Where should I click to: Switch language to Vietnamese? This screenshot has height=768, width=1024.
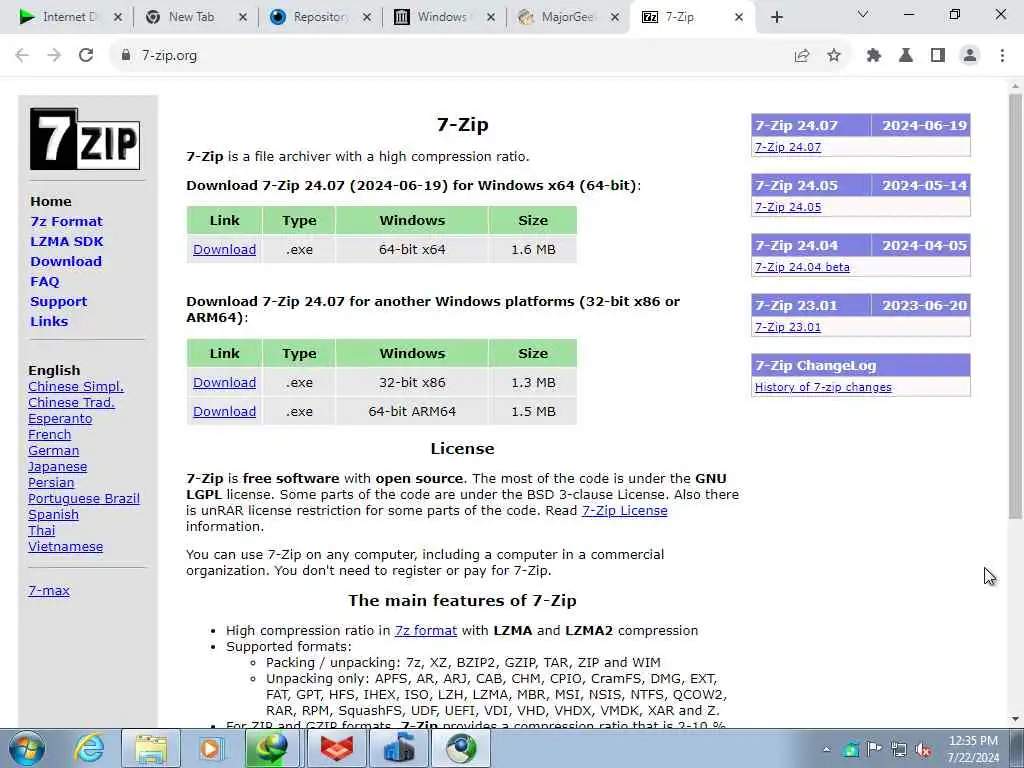(x=65, y=547)
